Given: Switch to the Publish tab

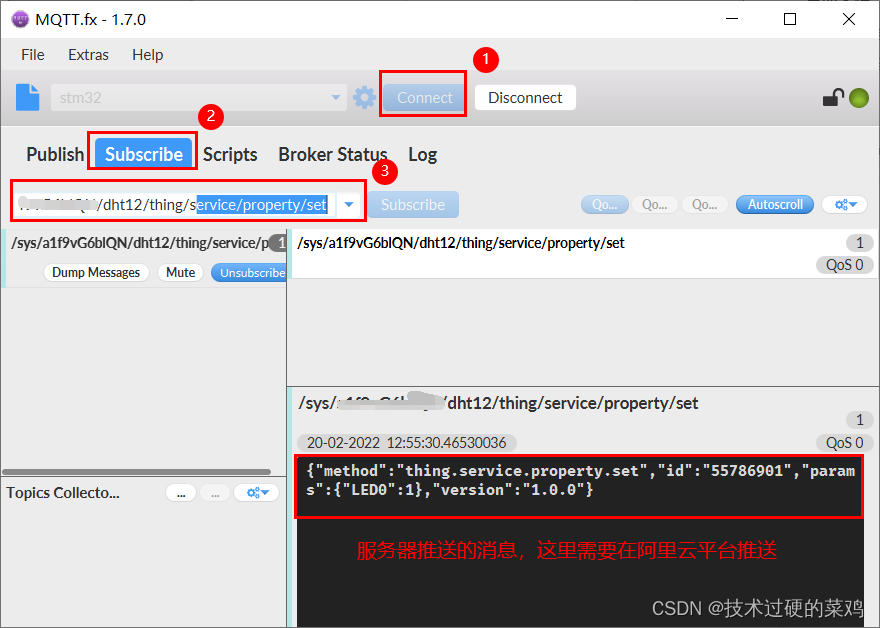Looking at the screenshot, I should pos(55,154).
